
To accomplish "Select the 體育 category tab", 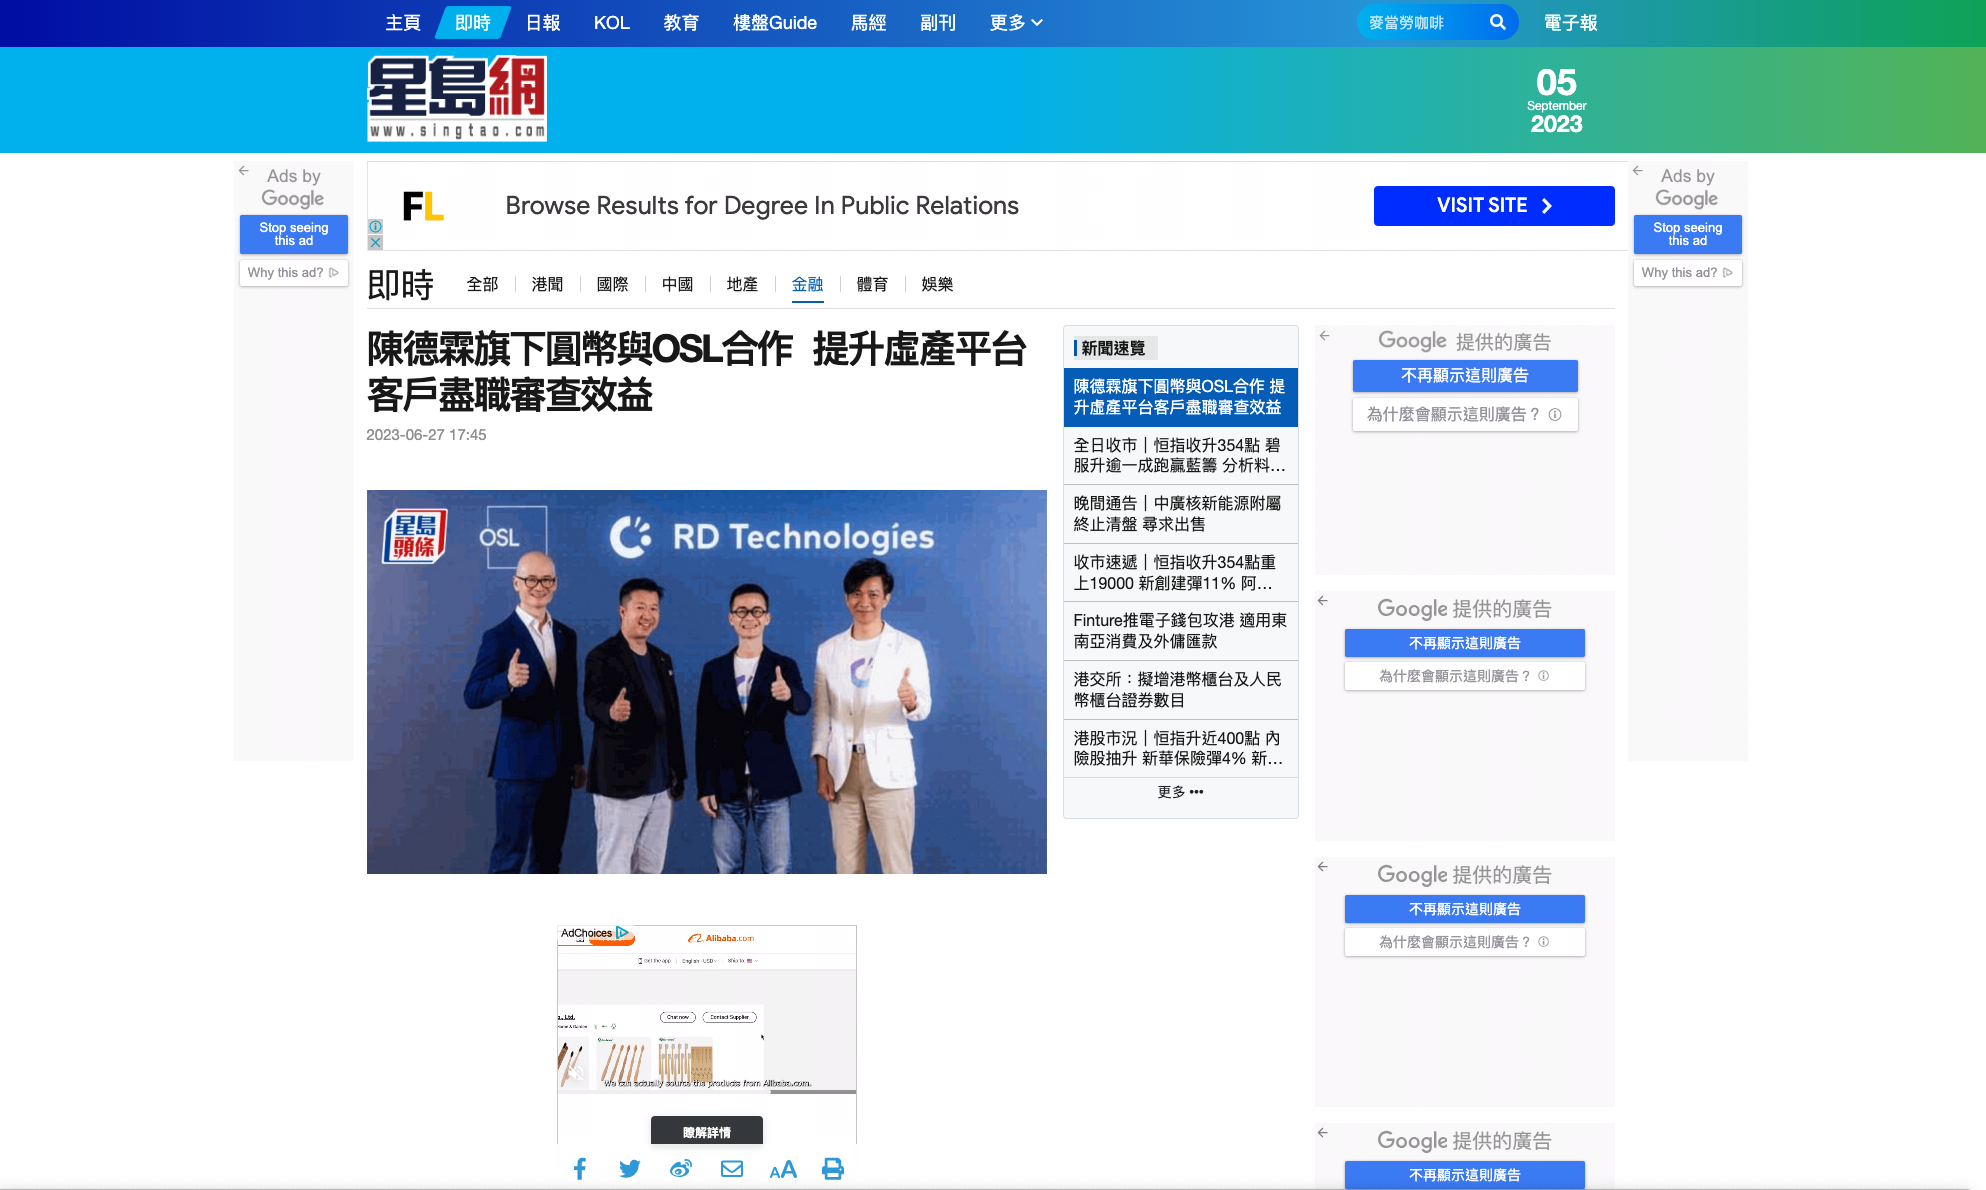I will 872,284.
